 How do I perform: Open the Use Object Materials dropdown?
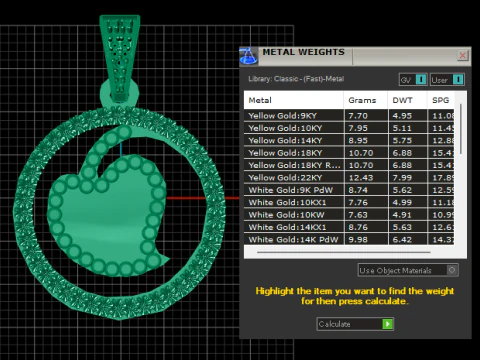[408, 270]
